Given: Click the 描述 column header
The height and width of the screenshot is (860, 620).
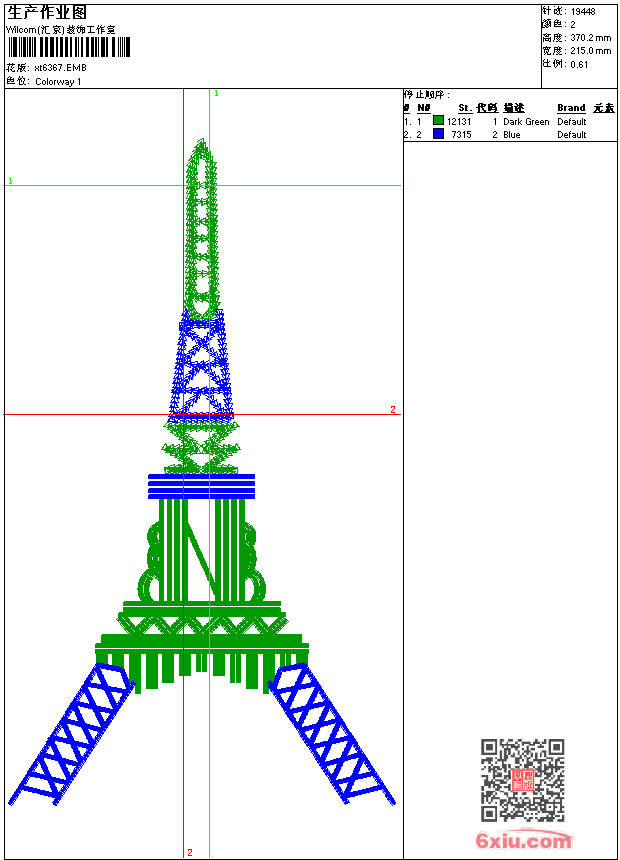Looking at the screenshot, I should (x=514, y=108).
